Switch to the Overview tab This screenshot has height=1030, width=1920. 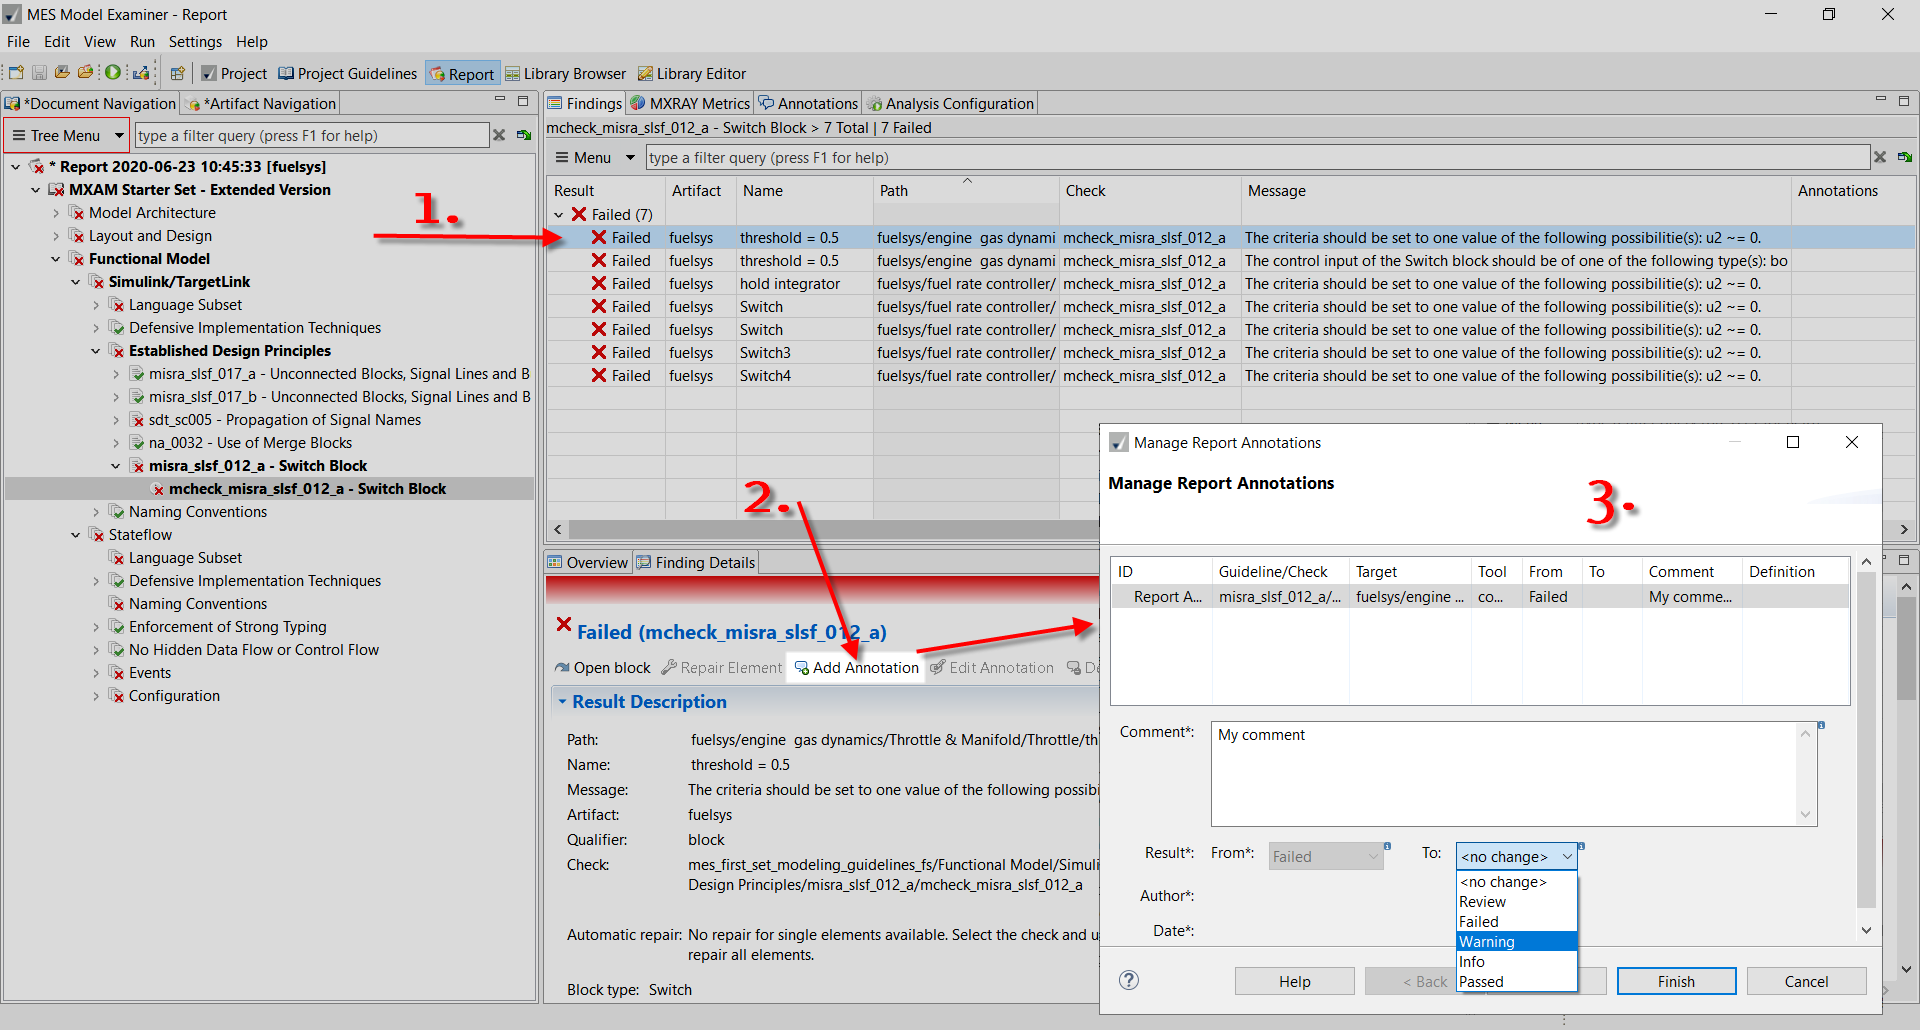pyautogui.click(x=588, y=562)
